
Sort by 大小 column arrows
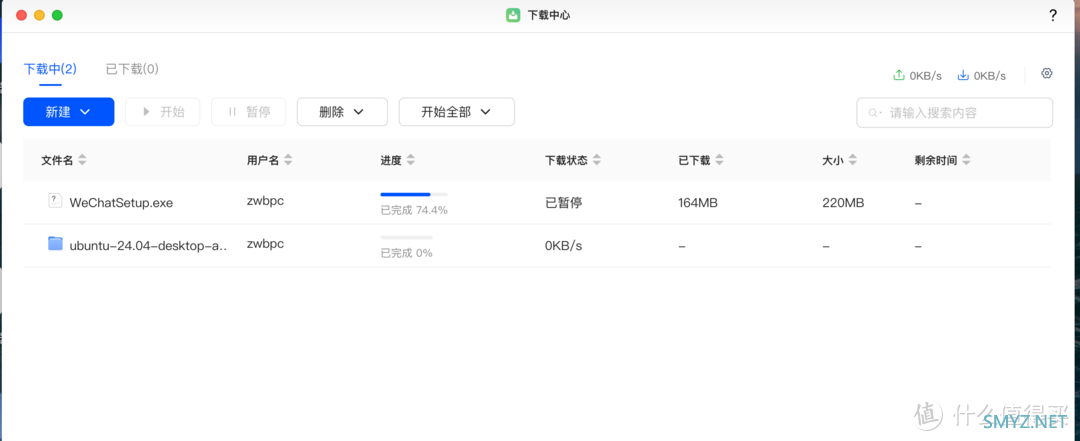pyautogui.click(x=852, y=160)
